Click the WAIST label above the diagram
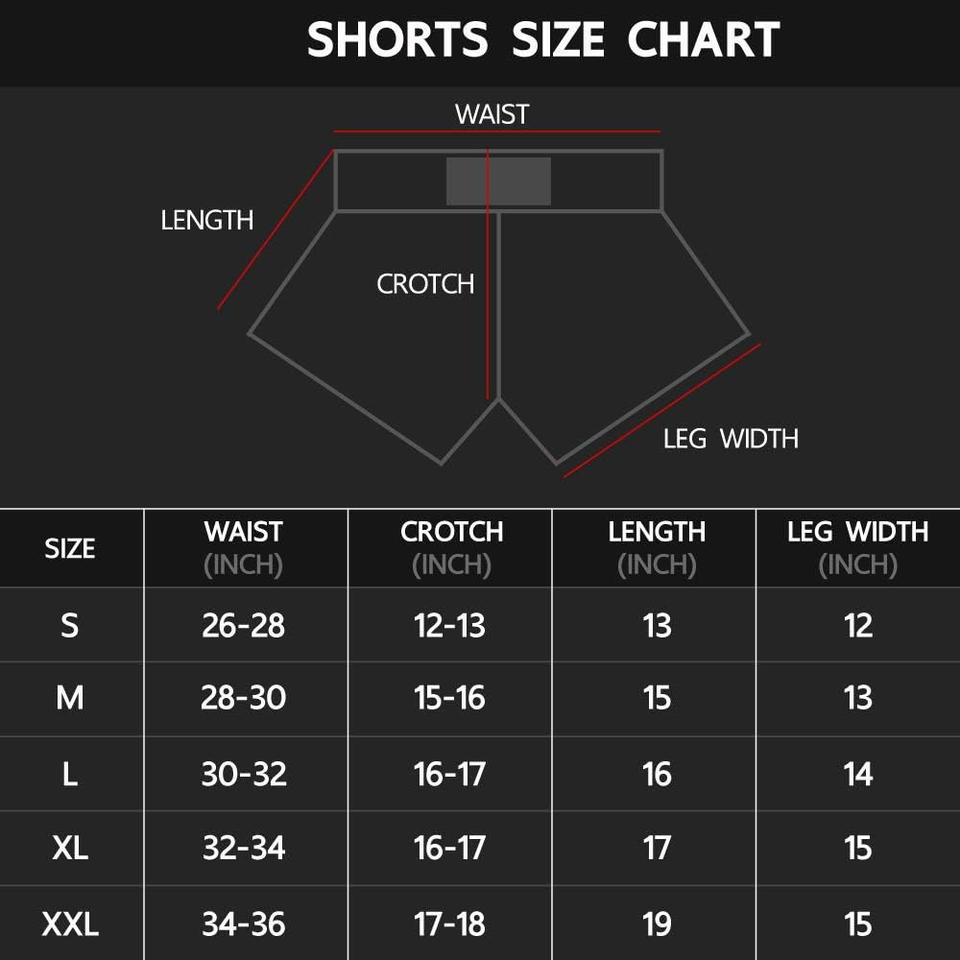The height and width of the screenshot is (960, 960). pos(492,114)
